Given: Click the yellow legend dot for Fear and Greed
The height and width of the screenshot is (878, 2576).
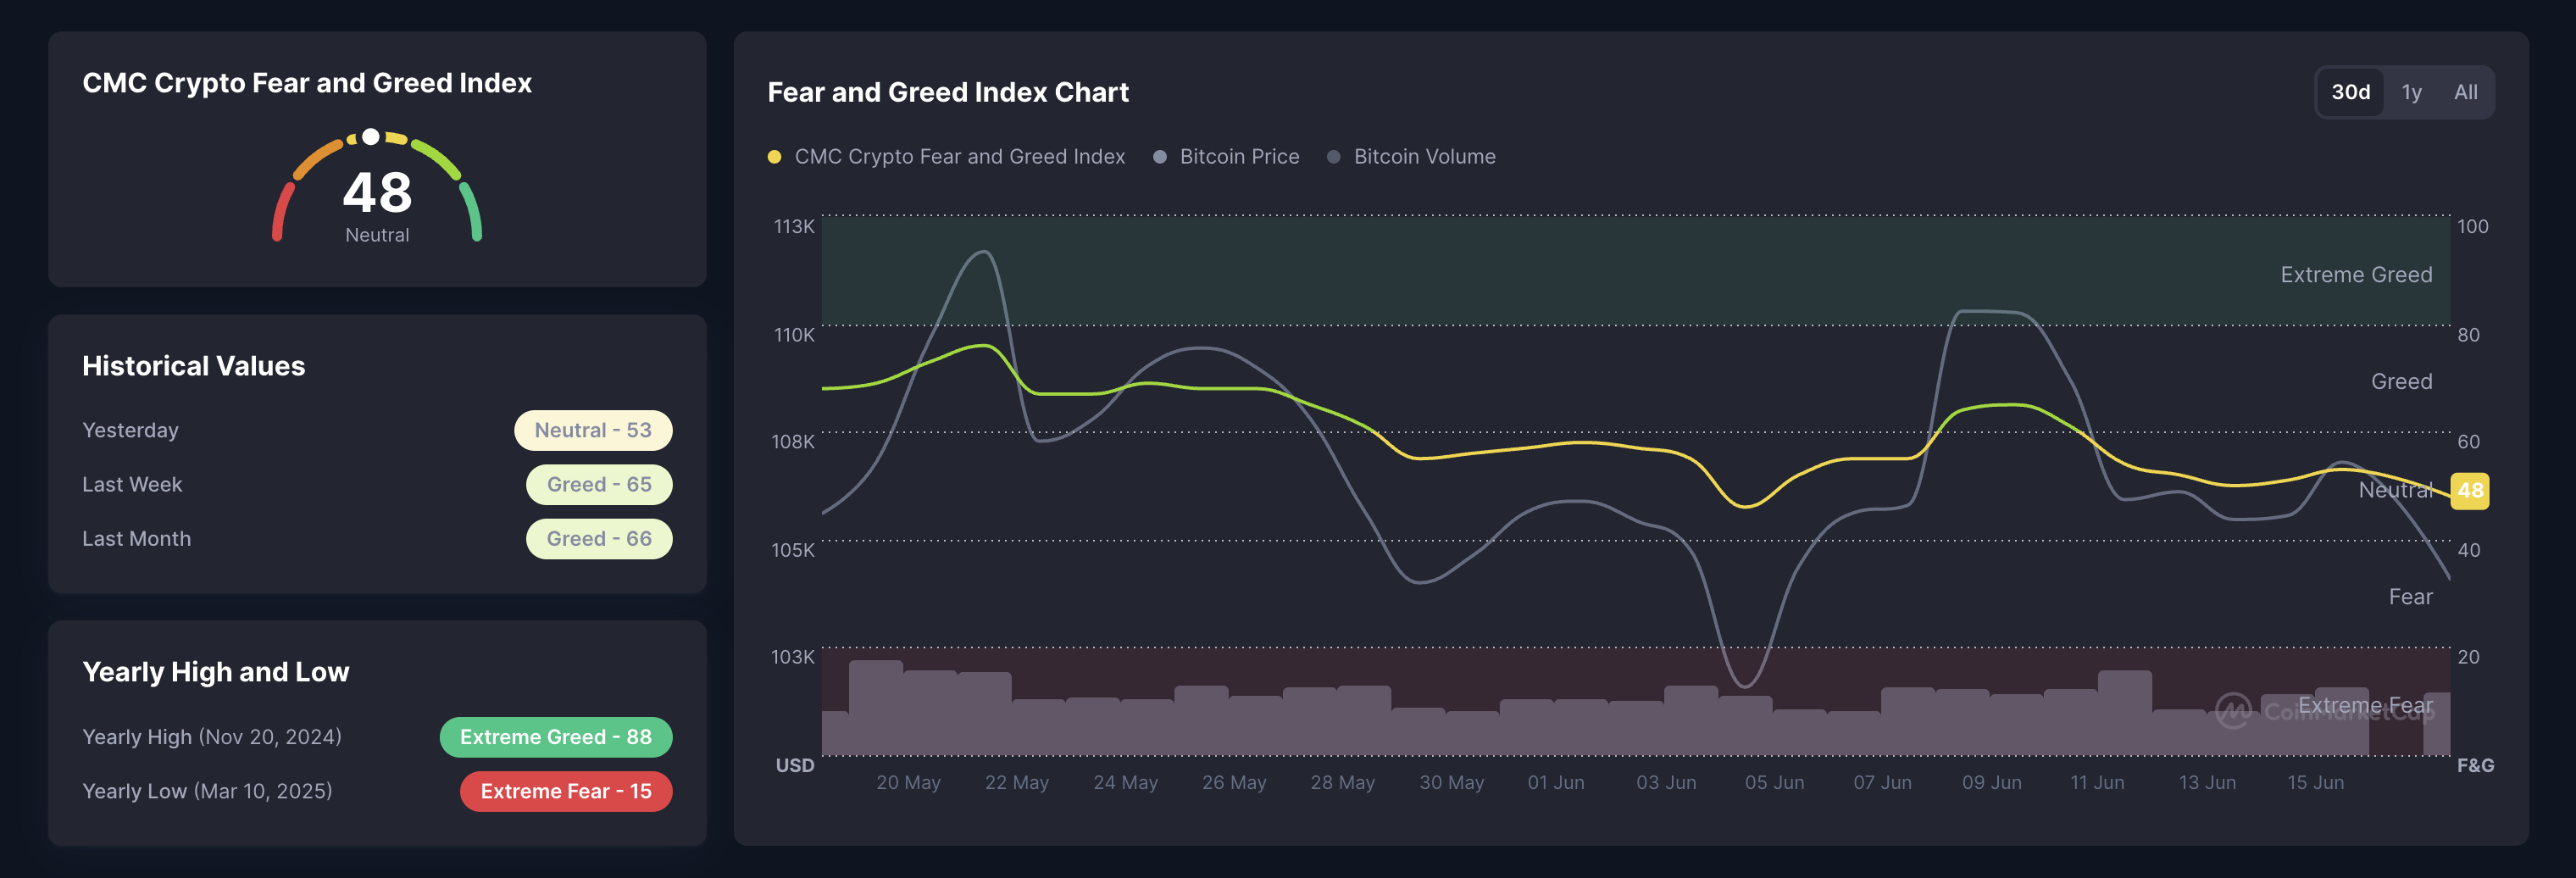Looking at the screenshot, I should click(x=774, y=157).
